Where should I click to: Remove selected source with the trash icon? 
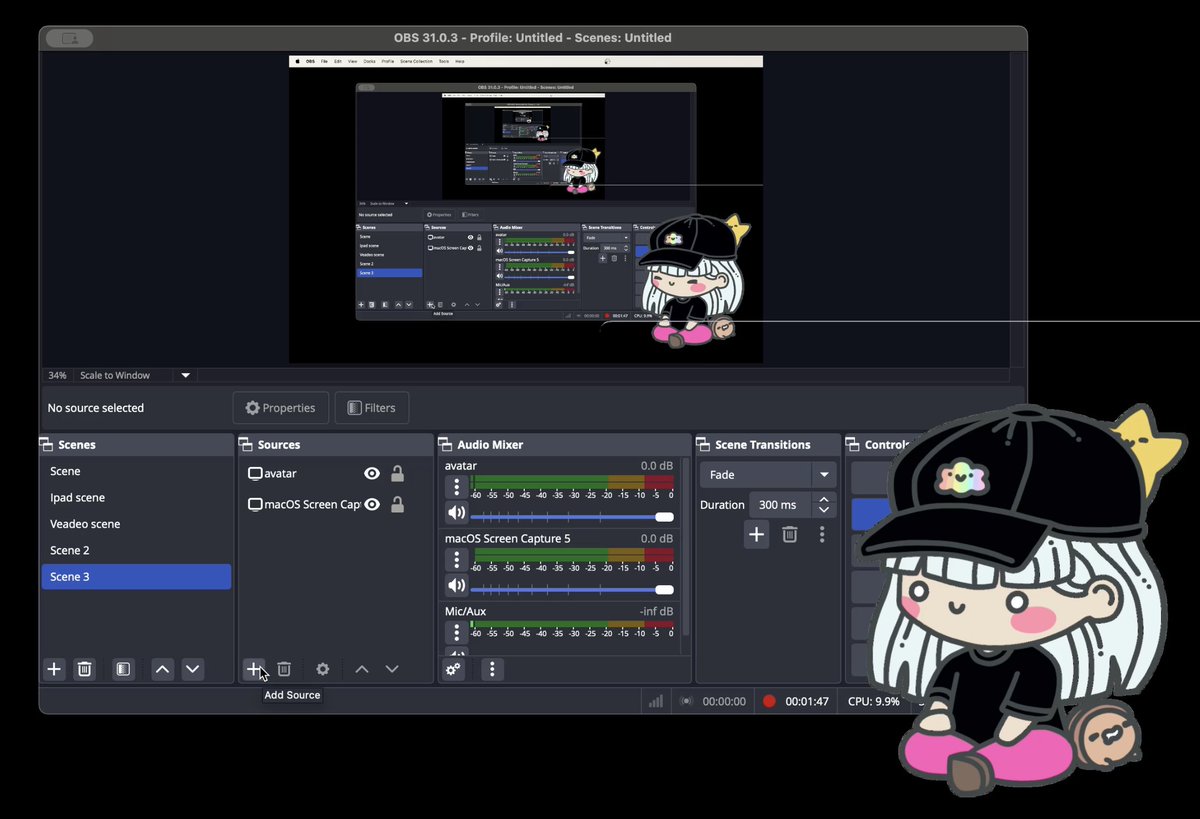tap(284, 669)
